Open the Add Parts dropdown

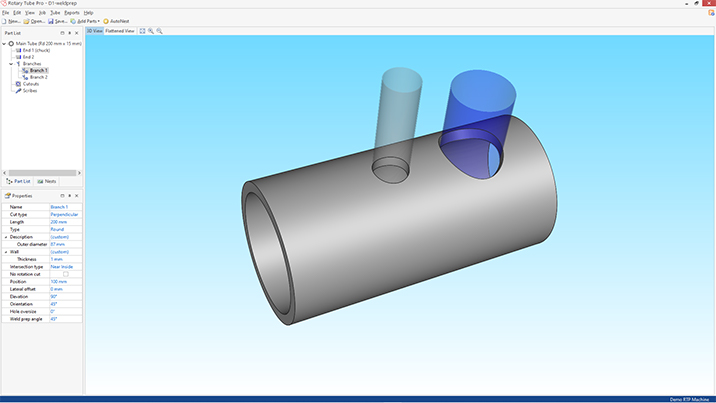[87, 21]
